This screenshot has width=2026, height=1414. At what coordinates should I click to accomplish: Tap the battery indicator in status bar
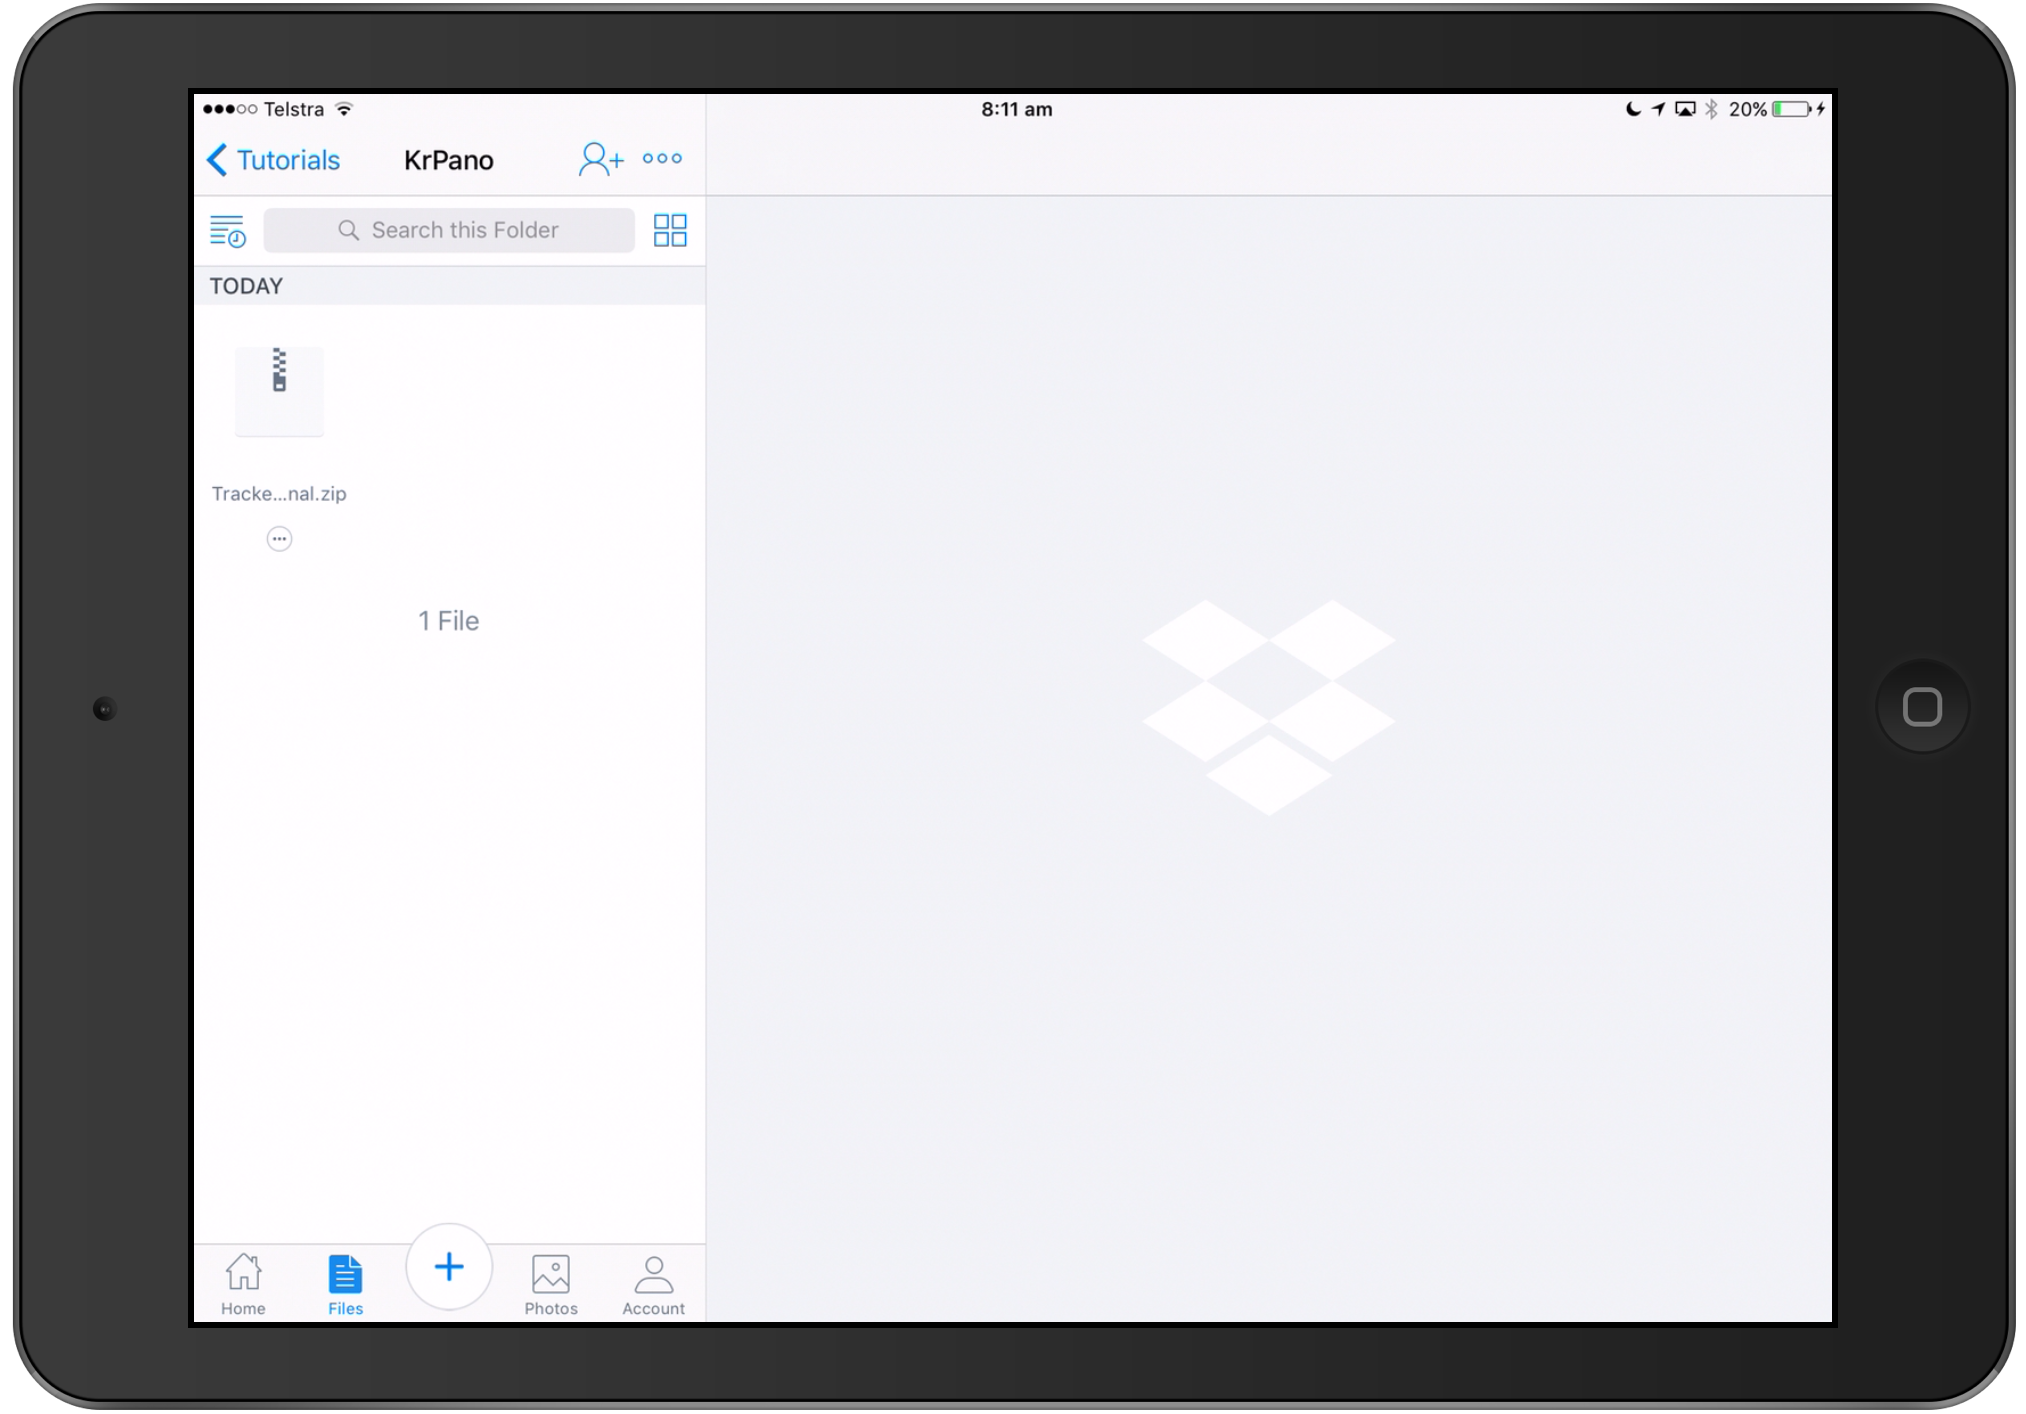pyautogui.click(x=1791, y=109)
